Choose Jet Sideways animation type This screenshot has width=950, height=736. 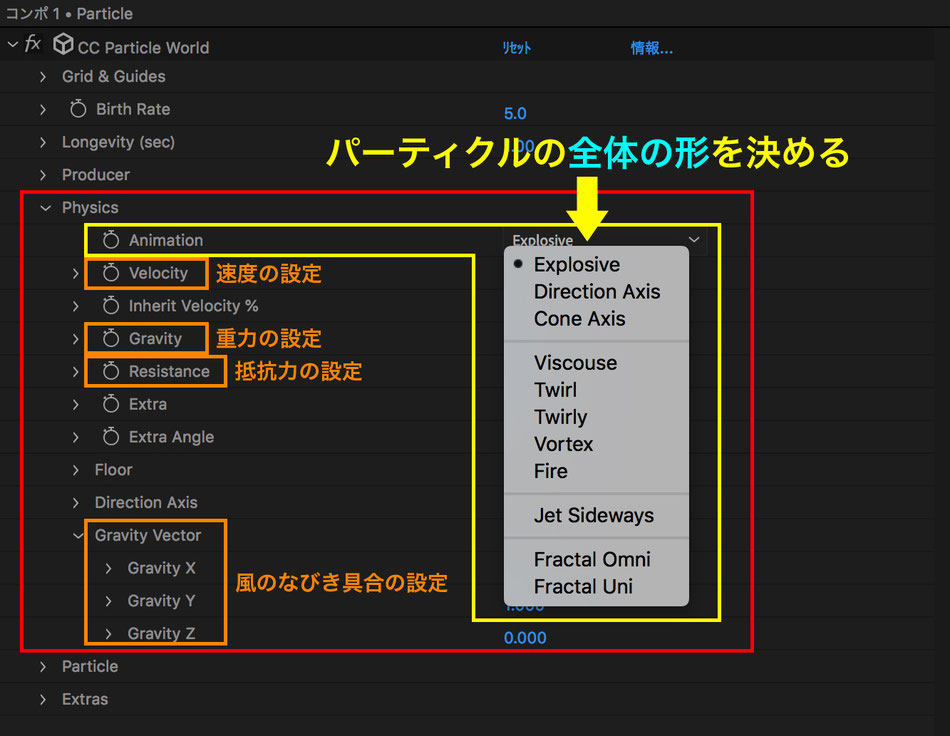point(596,516)
